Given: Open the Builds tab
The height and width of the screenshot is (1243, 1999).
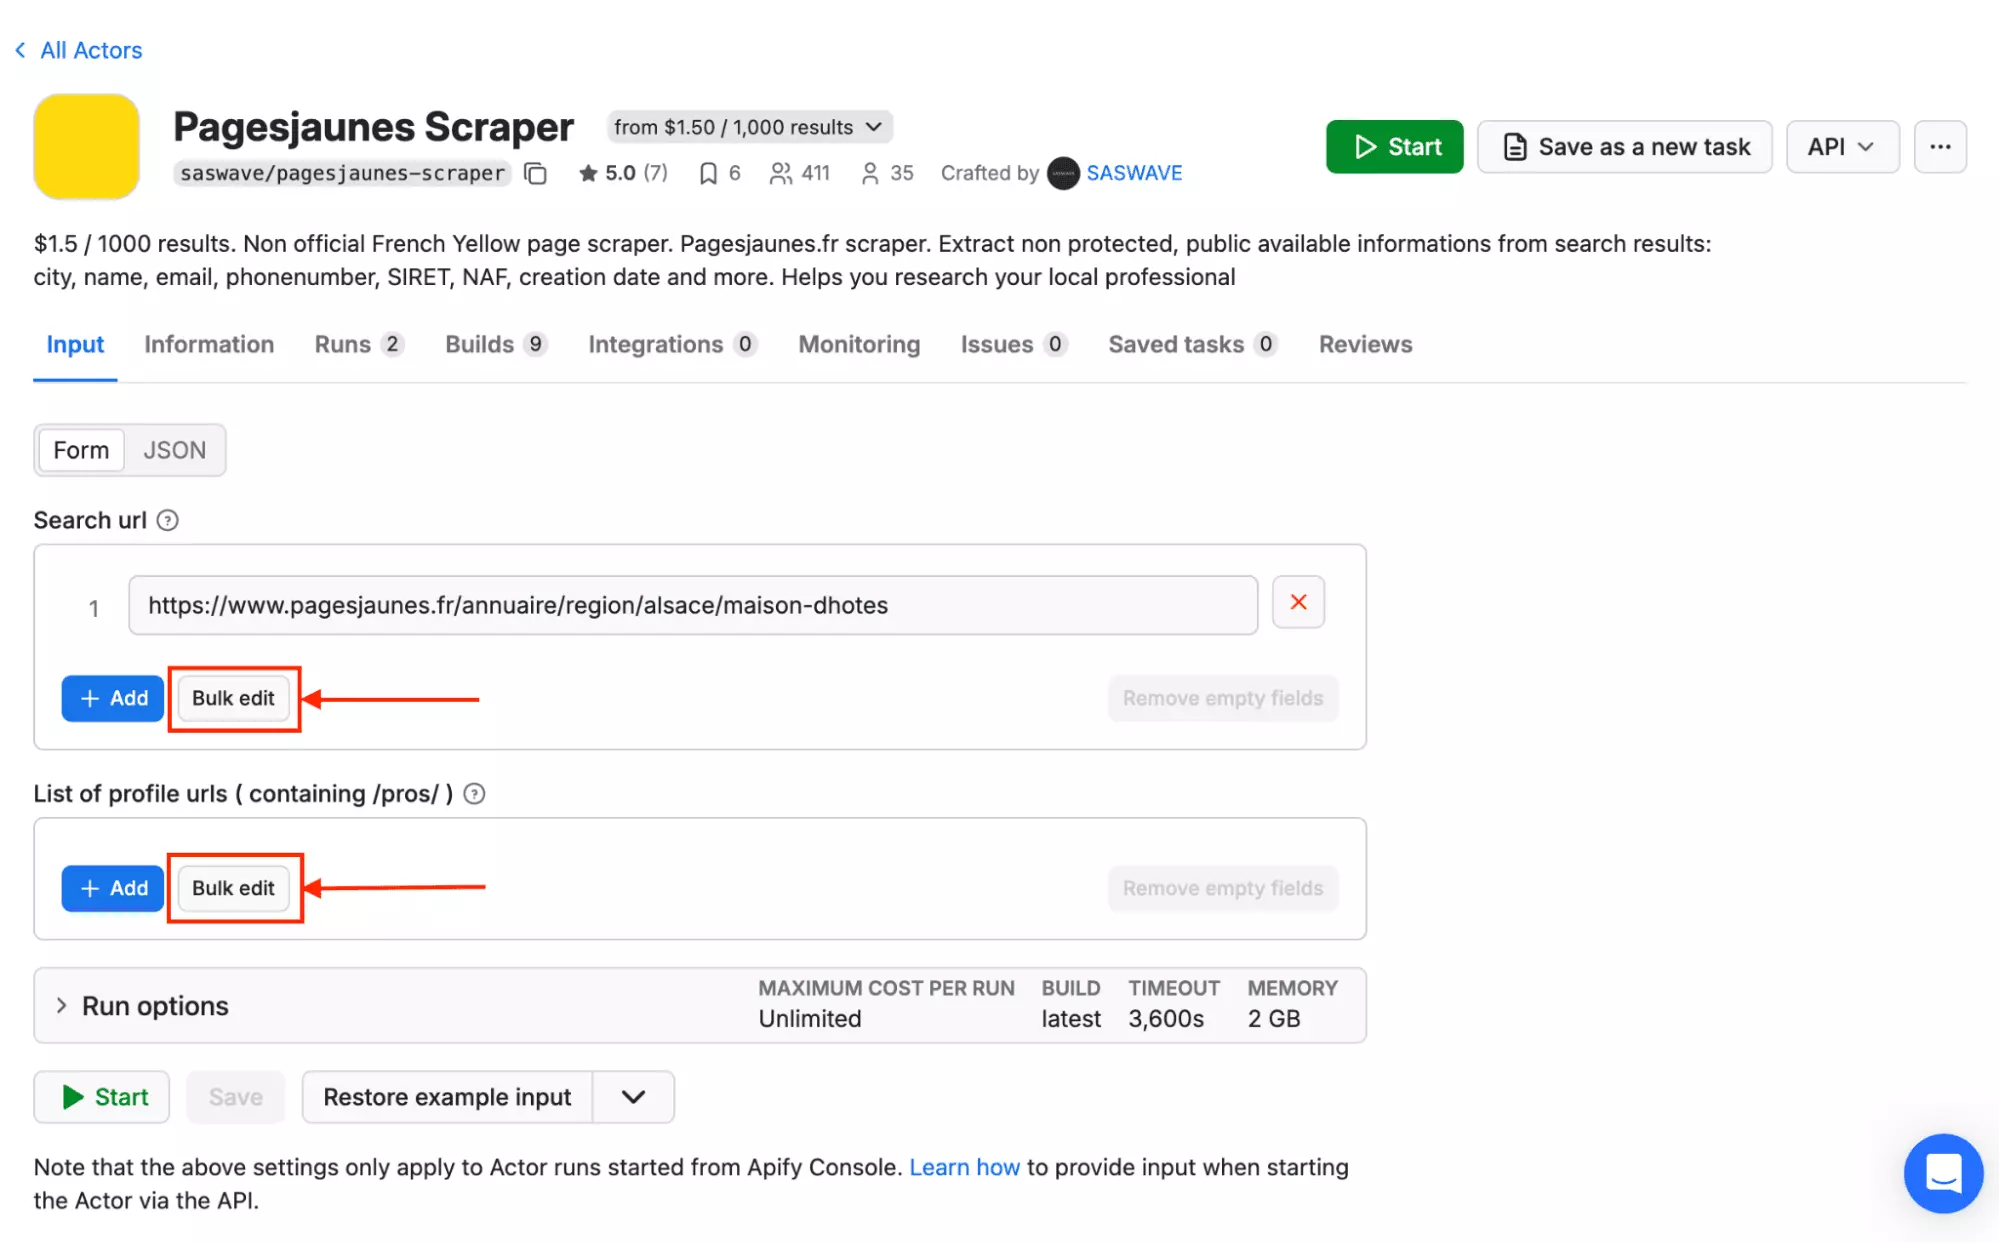Looking at the screenshot, I should 496,344.
